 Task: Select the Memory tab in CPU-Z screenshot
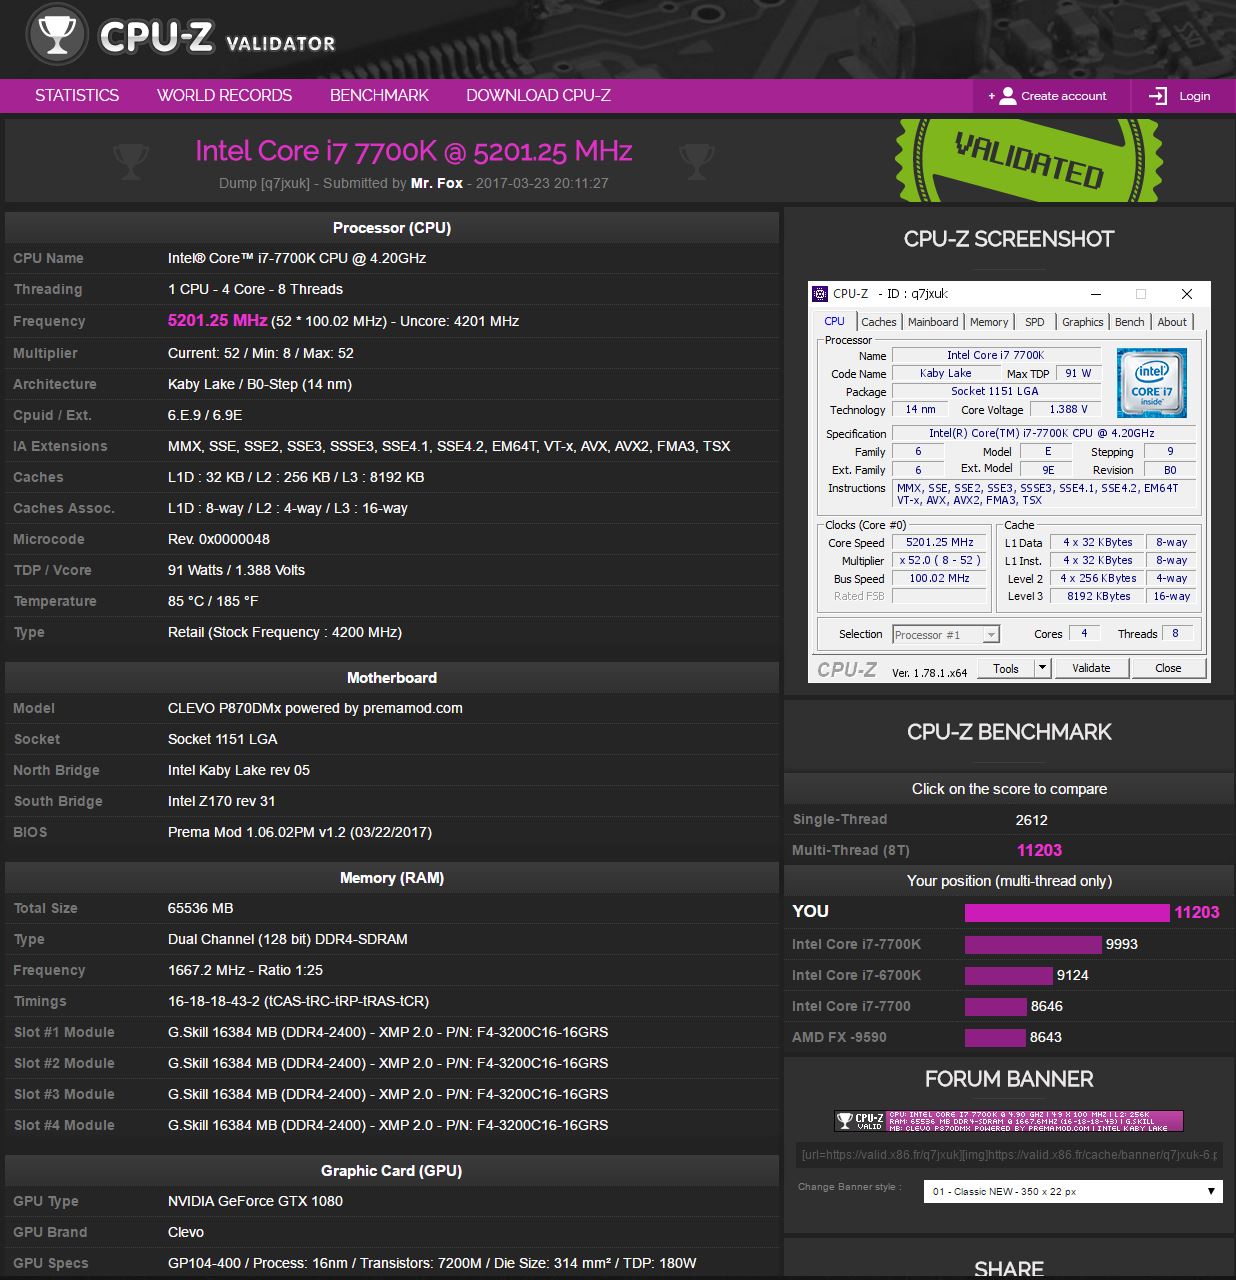(989, 322)
